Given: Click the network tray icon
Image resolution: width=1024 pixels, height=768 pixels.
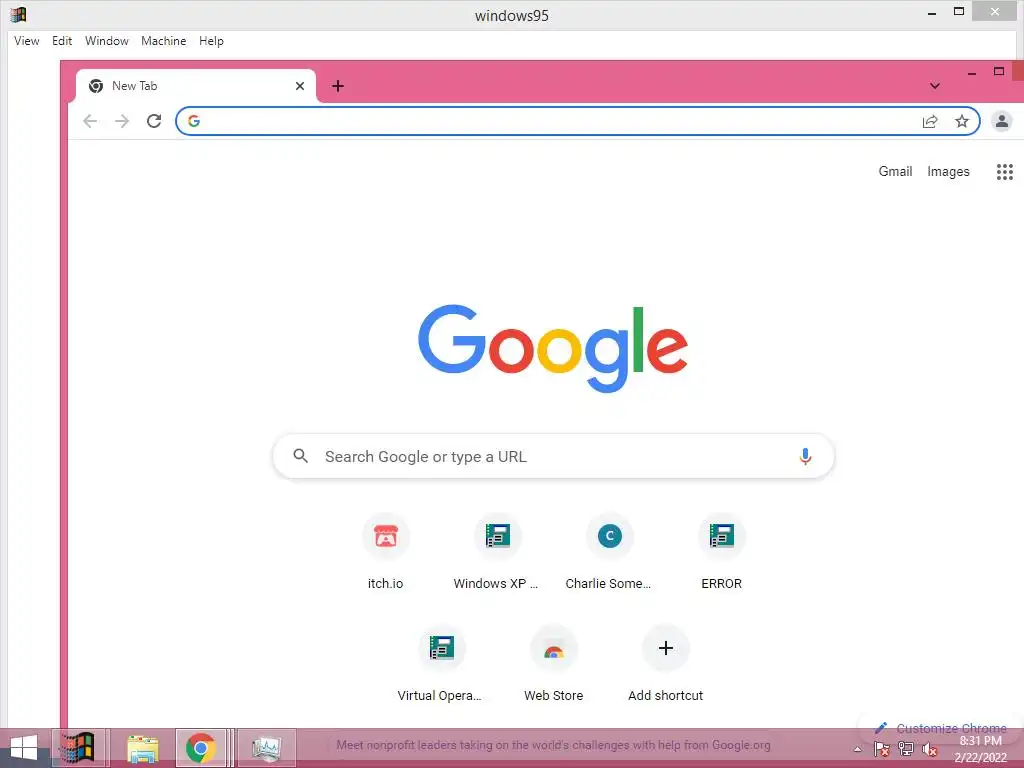Looking at the screenshot, I should [x=906, y=749].
